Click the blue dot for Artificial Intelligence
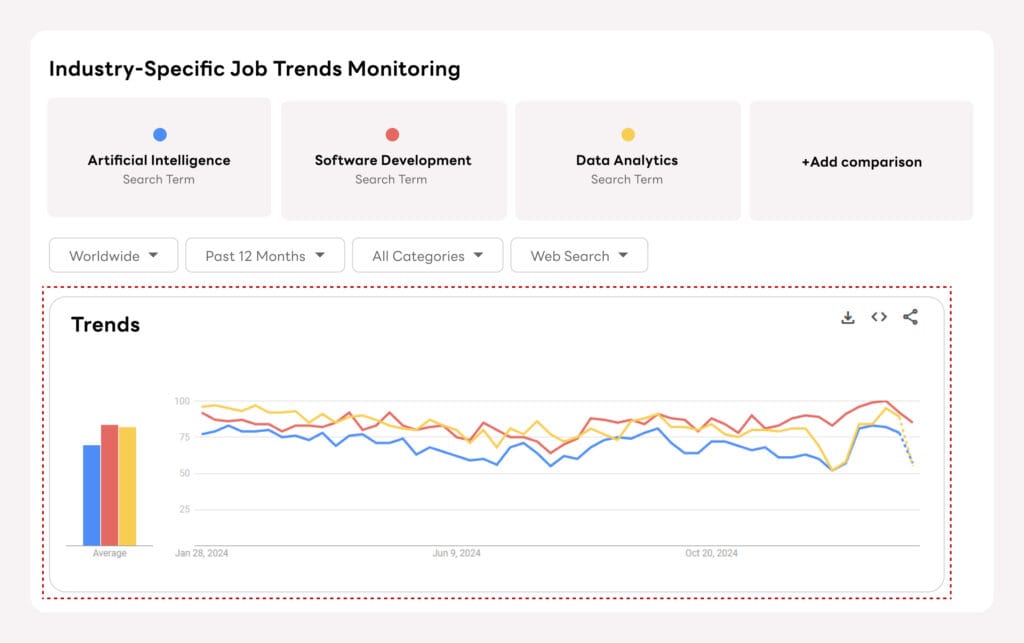 click(x=159, y=135)
